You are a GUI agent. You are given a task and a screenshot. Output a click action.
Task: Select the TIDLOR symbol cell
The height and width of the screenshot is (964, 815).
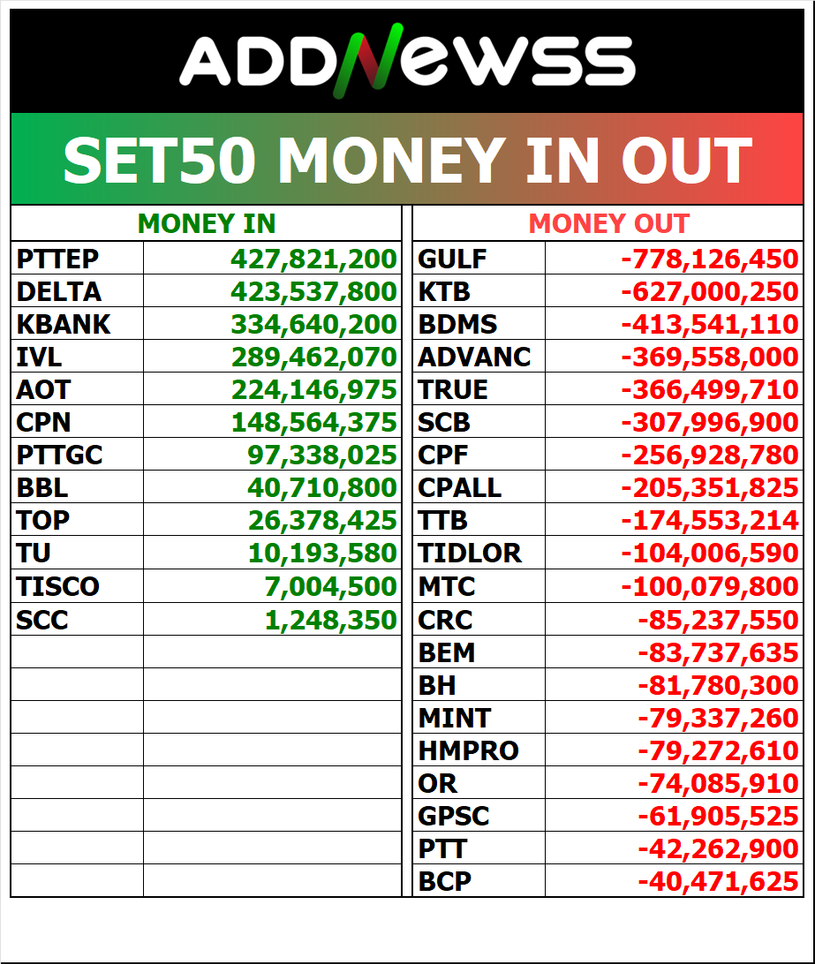(469, 553)
